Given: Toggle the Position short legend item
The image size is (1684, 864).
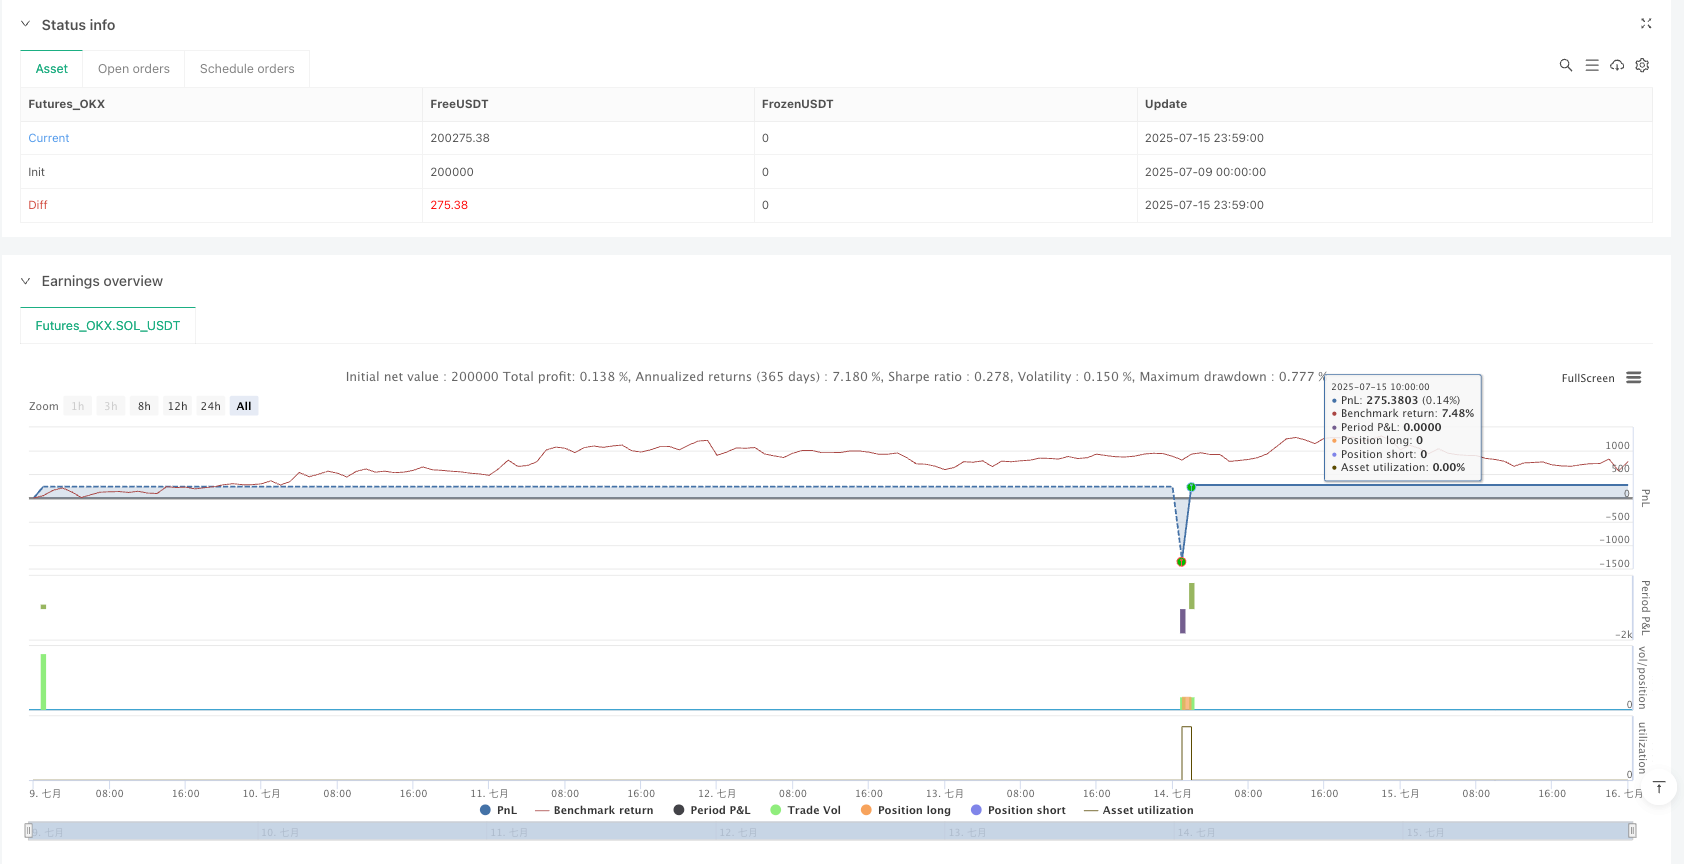Looking at the screenshot, I should [x=1017, y=810].
